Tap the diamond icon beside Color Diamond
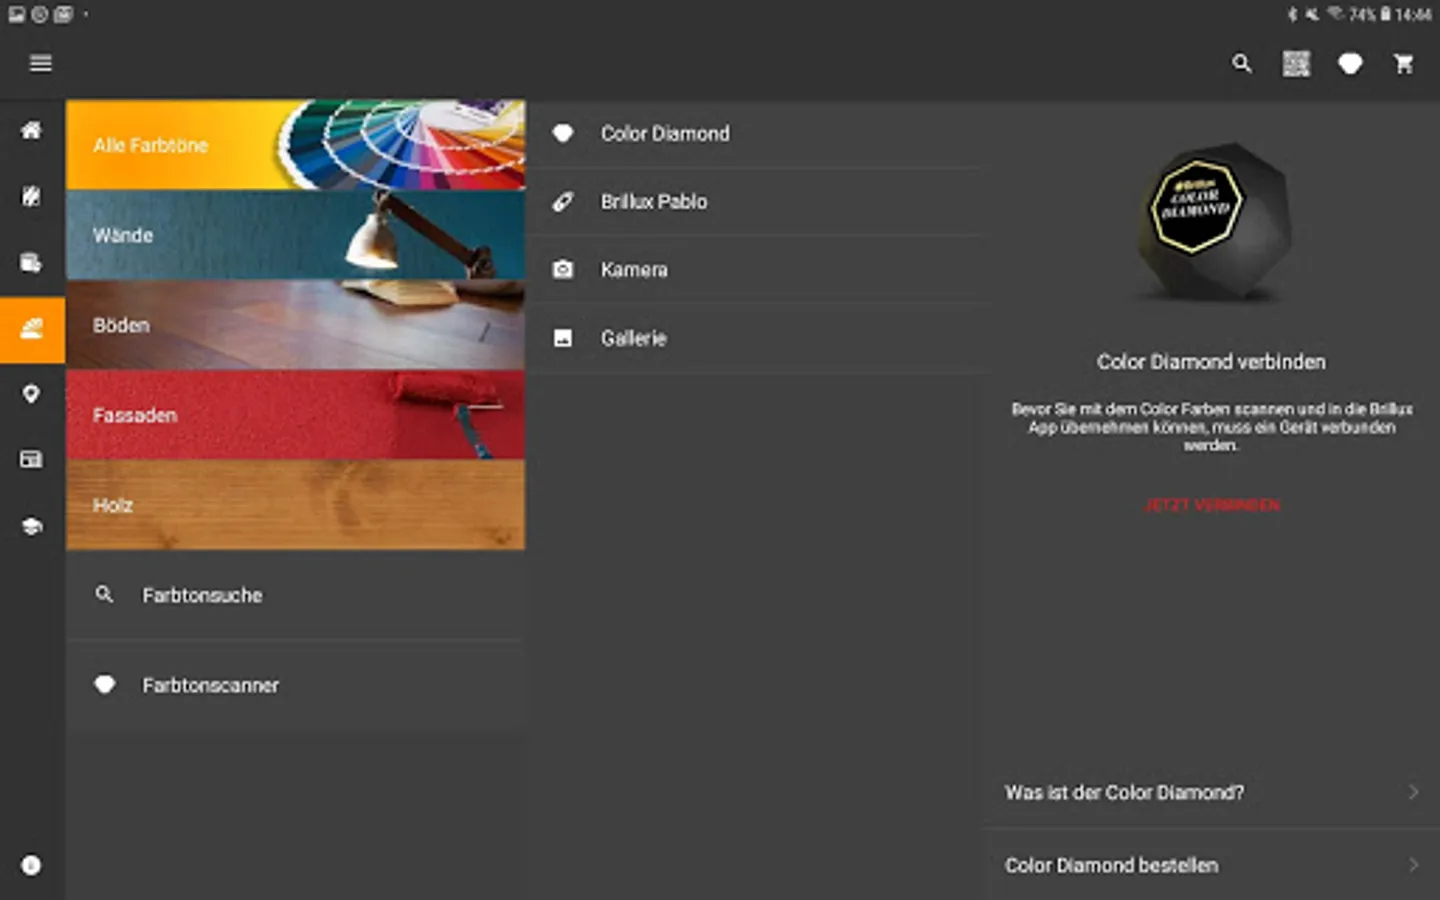The image size is (1440, 900). point(563,133)
